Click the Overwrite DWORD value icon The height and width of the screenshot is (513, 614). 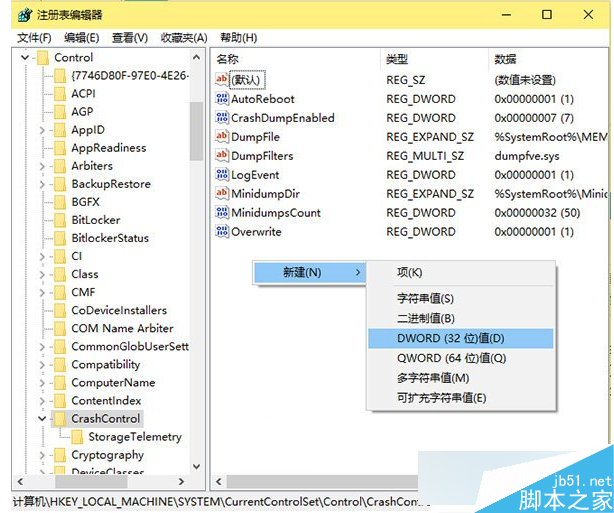click(x=222, y=231)
